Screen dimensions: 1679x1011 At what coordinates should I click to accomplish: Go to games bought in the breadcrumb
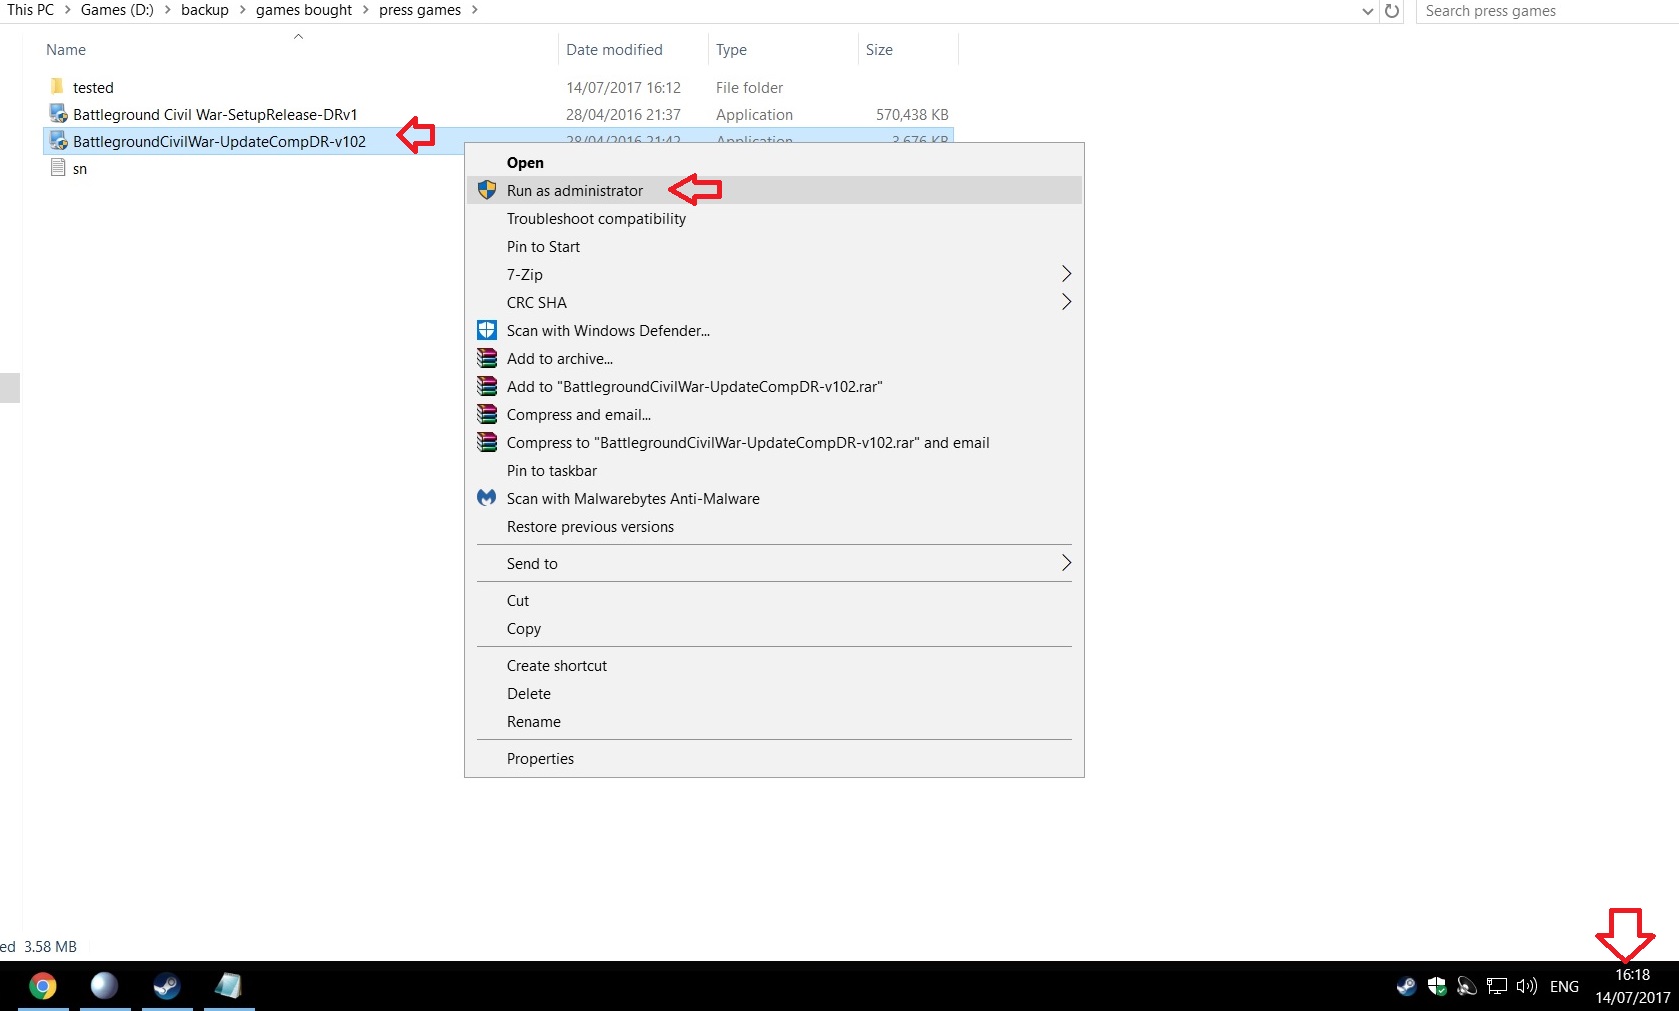click(x=304, y=10)
